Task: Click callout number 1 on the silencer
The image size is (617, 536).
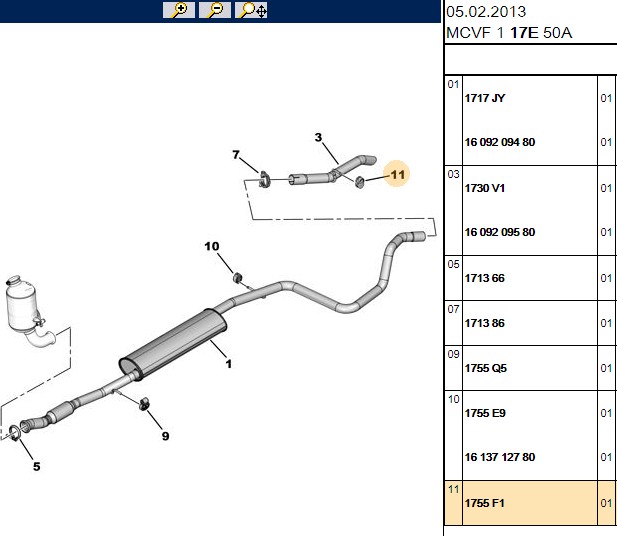Action: click(229, 364)
